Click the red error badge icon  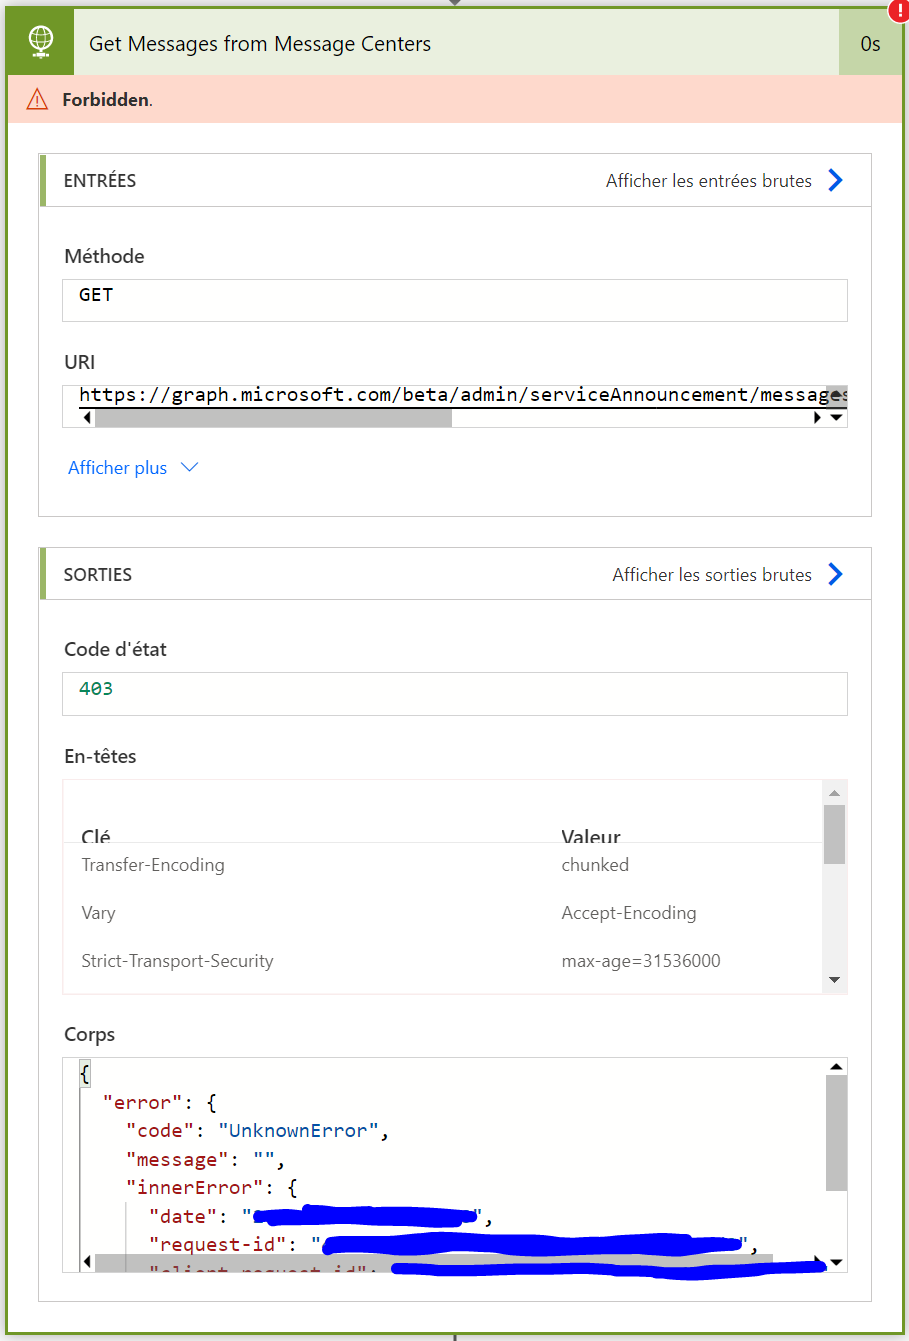pyautogui.click(x=899, y=10)
